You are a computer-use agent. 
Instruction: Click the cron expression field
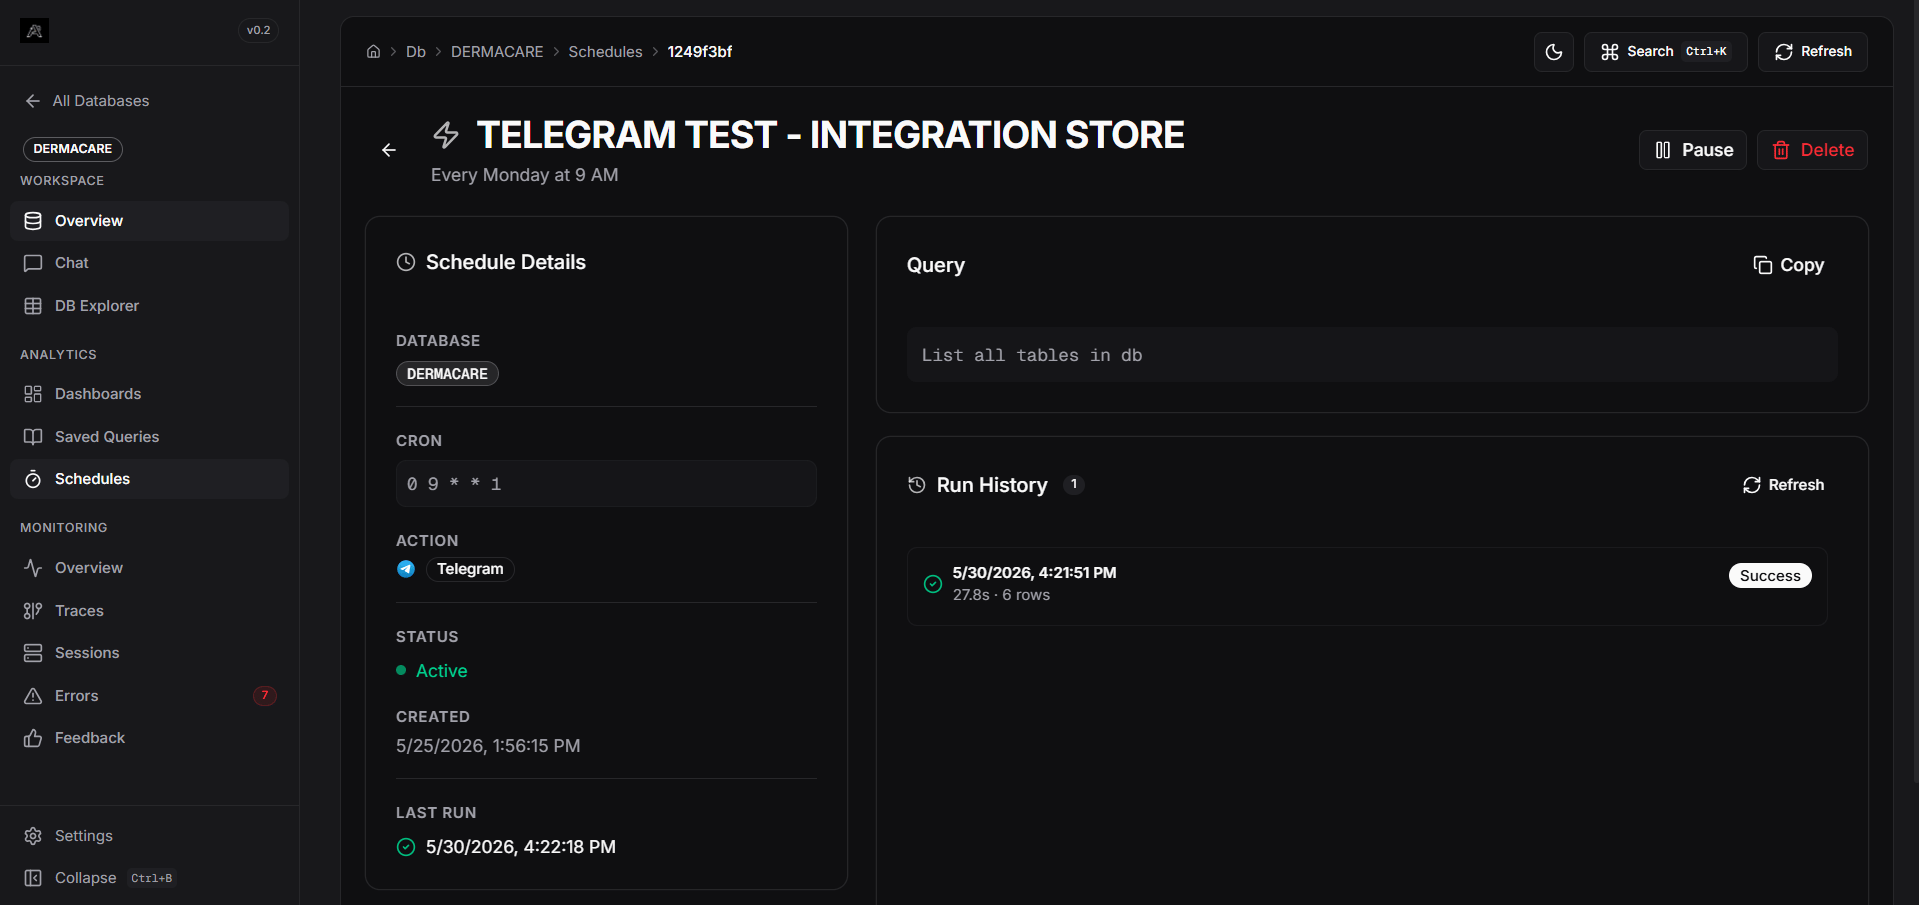click(606, 484)
